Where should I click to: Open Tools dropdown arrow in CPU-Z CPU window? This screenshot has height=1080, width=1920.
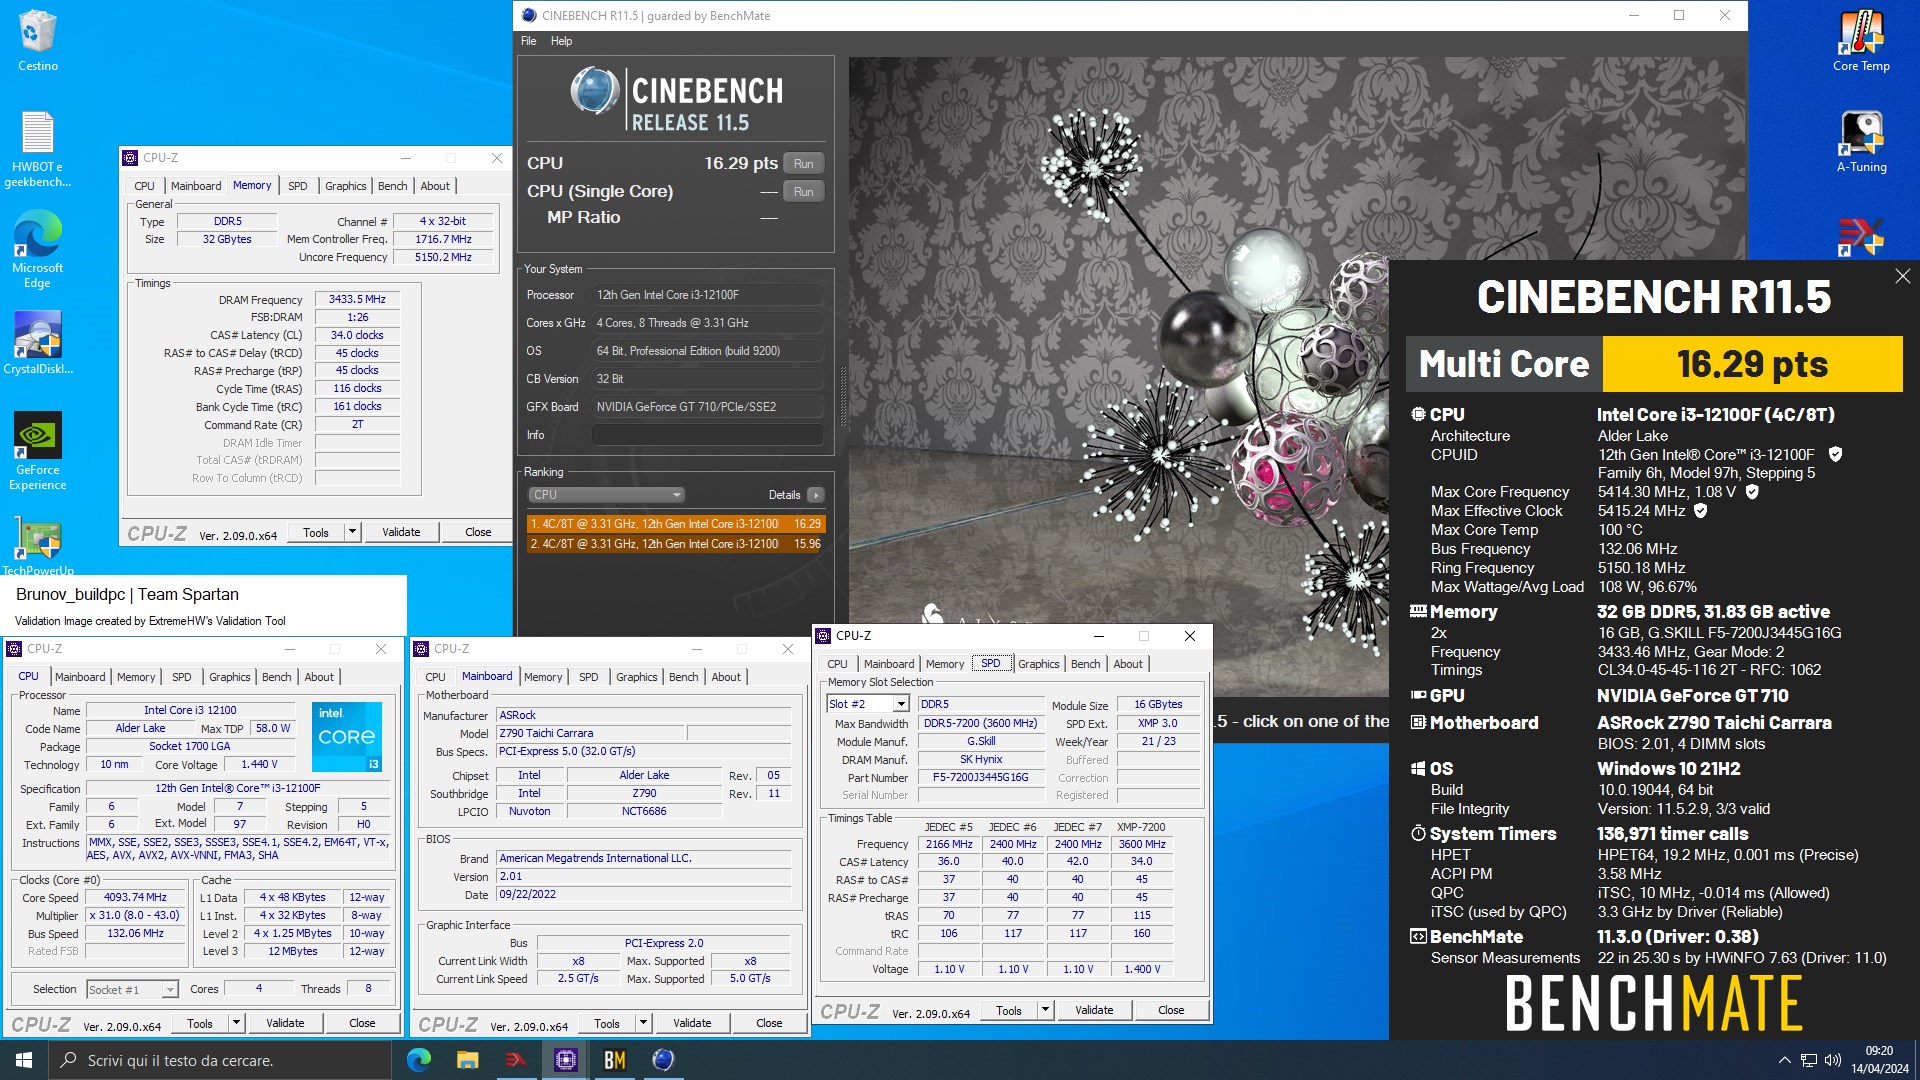pyautogui.click(x=236, y=1023)
